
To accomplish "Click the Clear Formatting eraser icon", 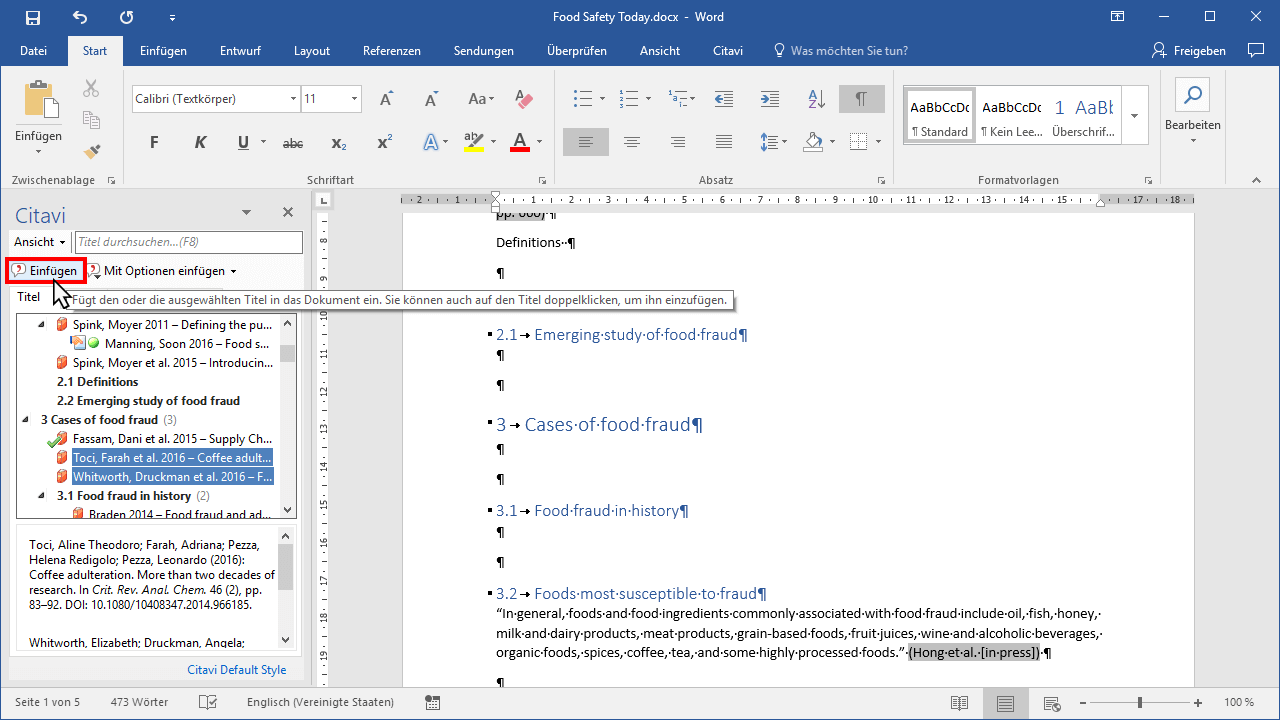I will point(523,99).
